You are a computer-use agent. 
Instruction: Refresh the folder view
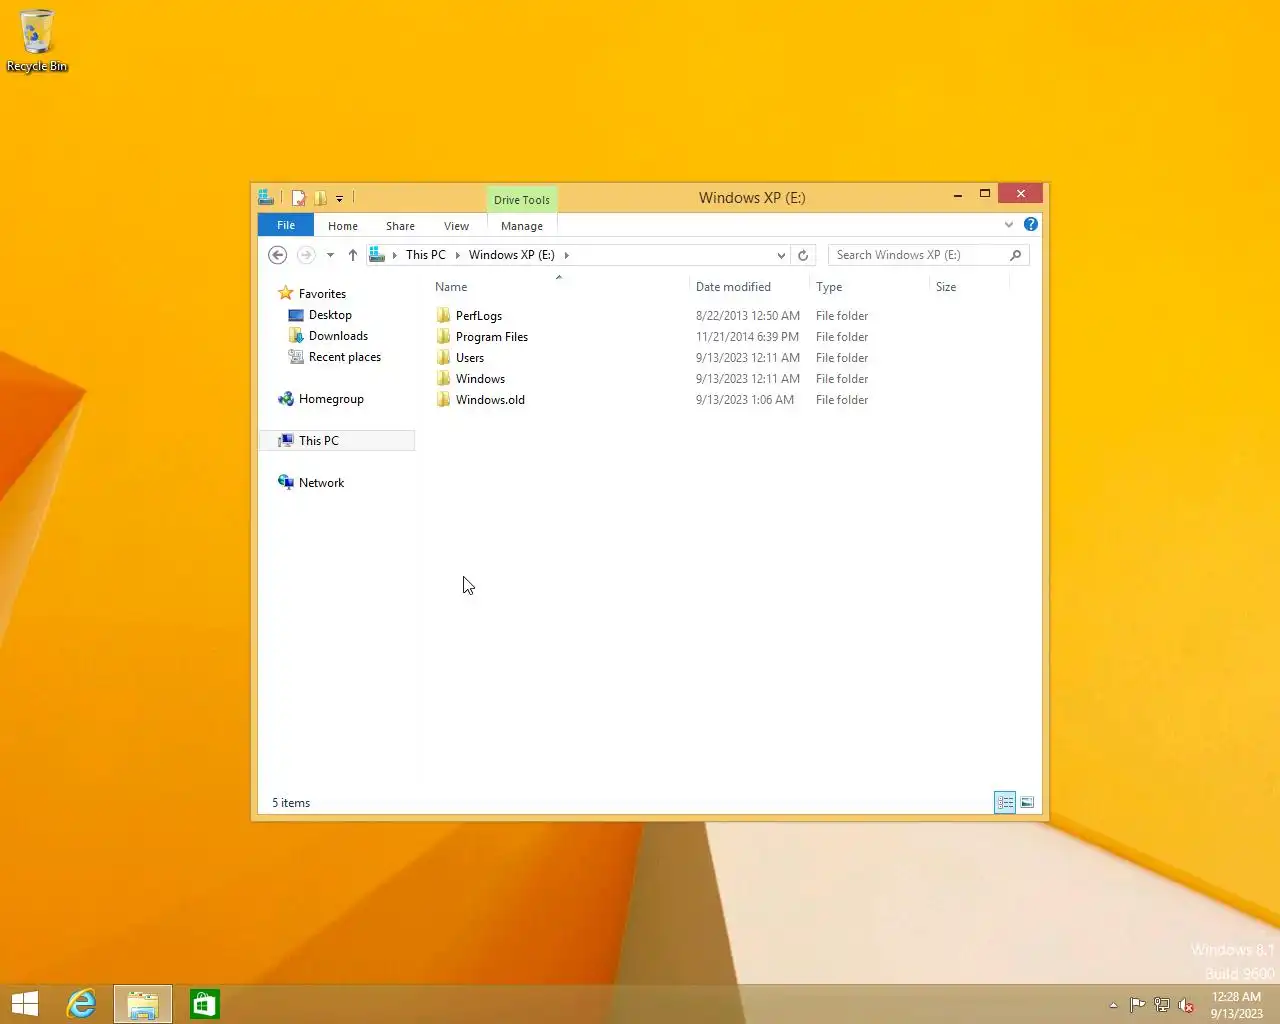pyautogui.click(x=803, y=255)
